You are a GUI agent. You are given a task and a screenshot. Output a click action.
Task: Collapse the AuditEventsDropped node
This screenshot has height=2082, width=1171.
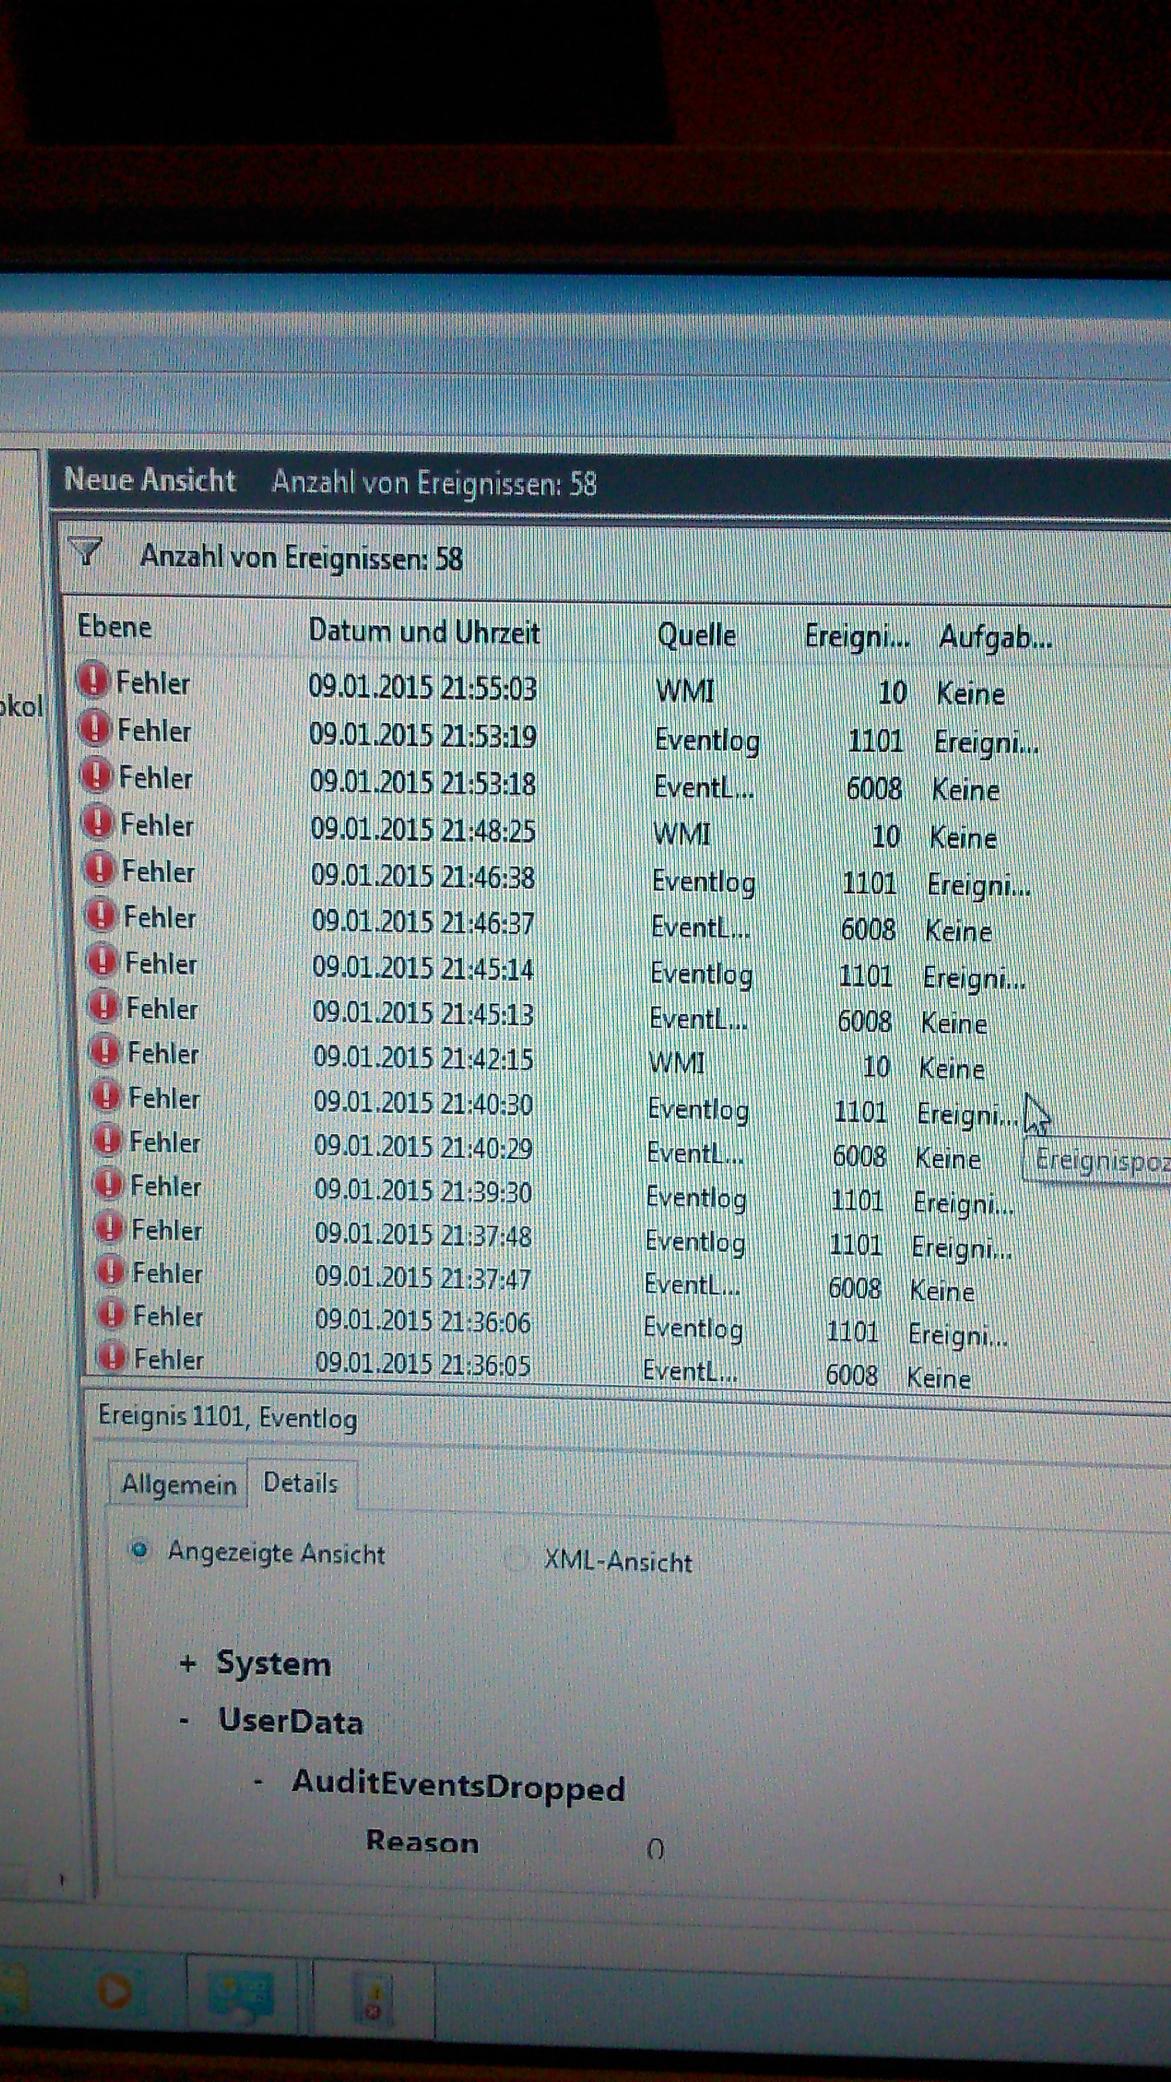click(259, 1781)
